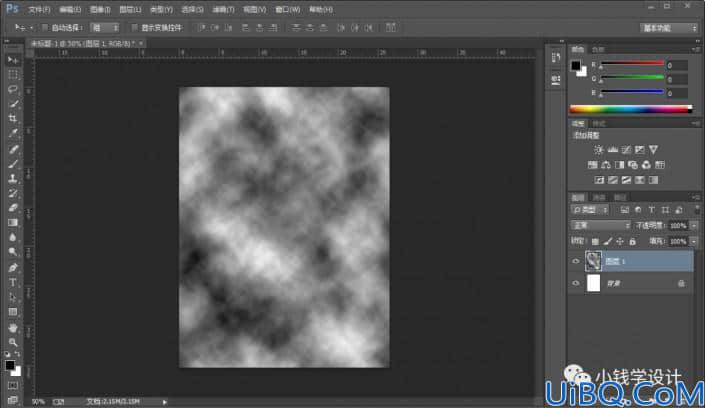Image resolution: width=705 pixels, height=408 pixels.
Task: Select the Eraser tool
Action: (x=13, y=208)
